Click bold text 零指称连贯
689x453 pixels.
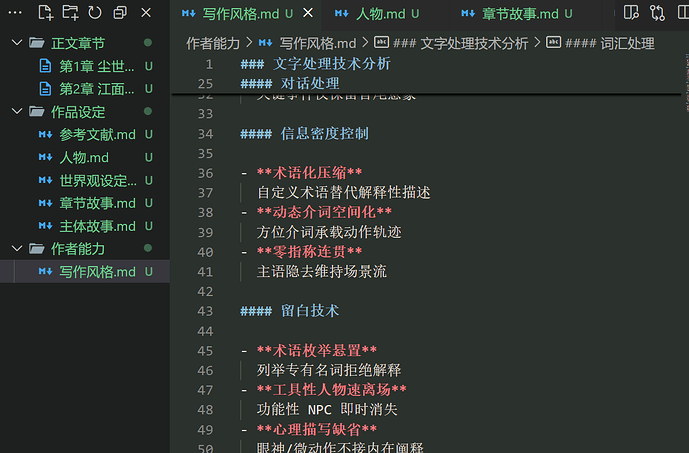click(x=309, y=252)
